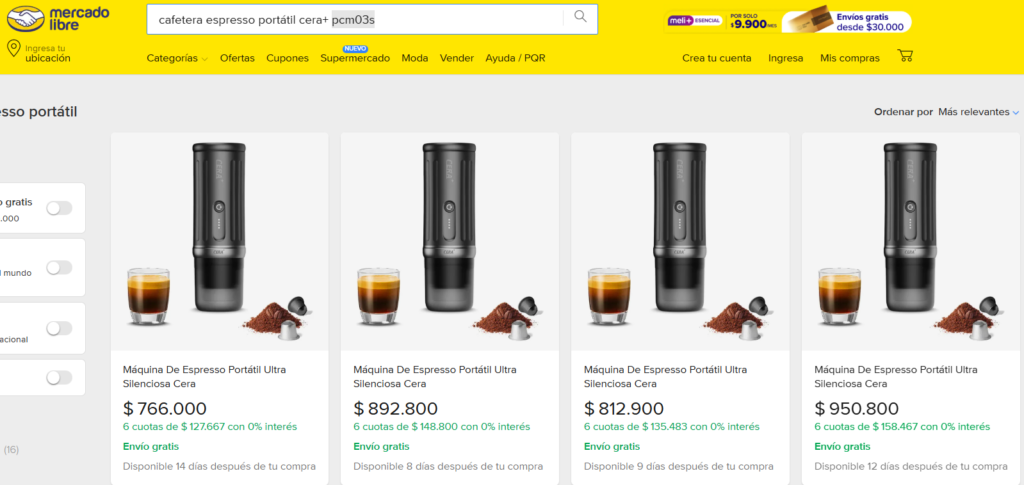Toggle the Envío gratis filter switch
This screenshot has width=1024, height=485.
click(x=59, y=208)
